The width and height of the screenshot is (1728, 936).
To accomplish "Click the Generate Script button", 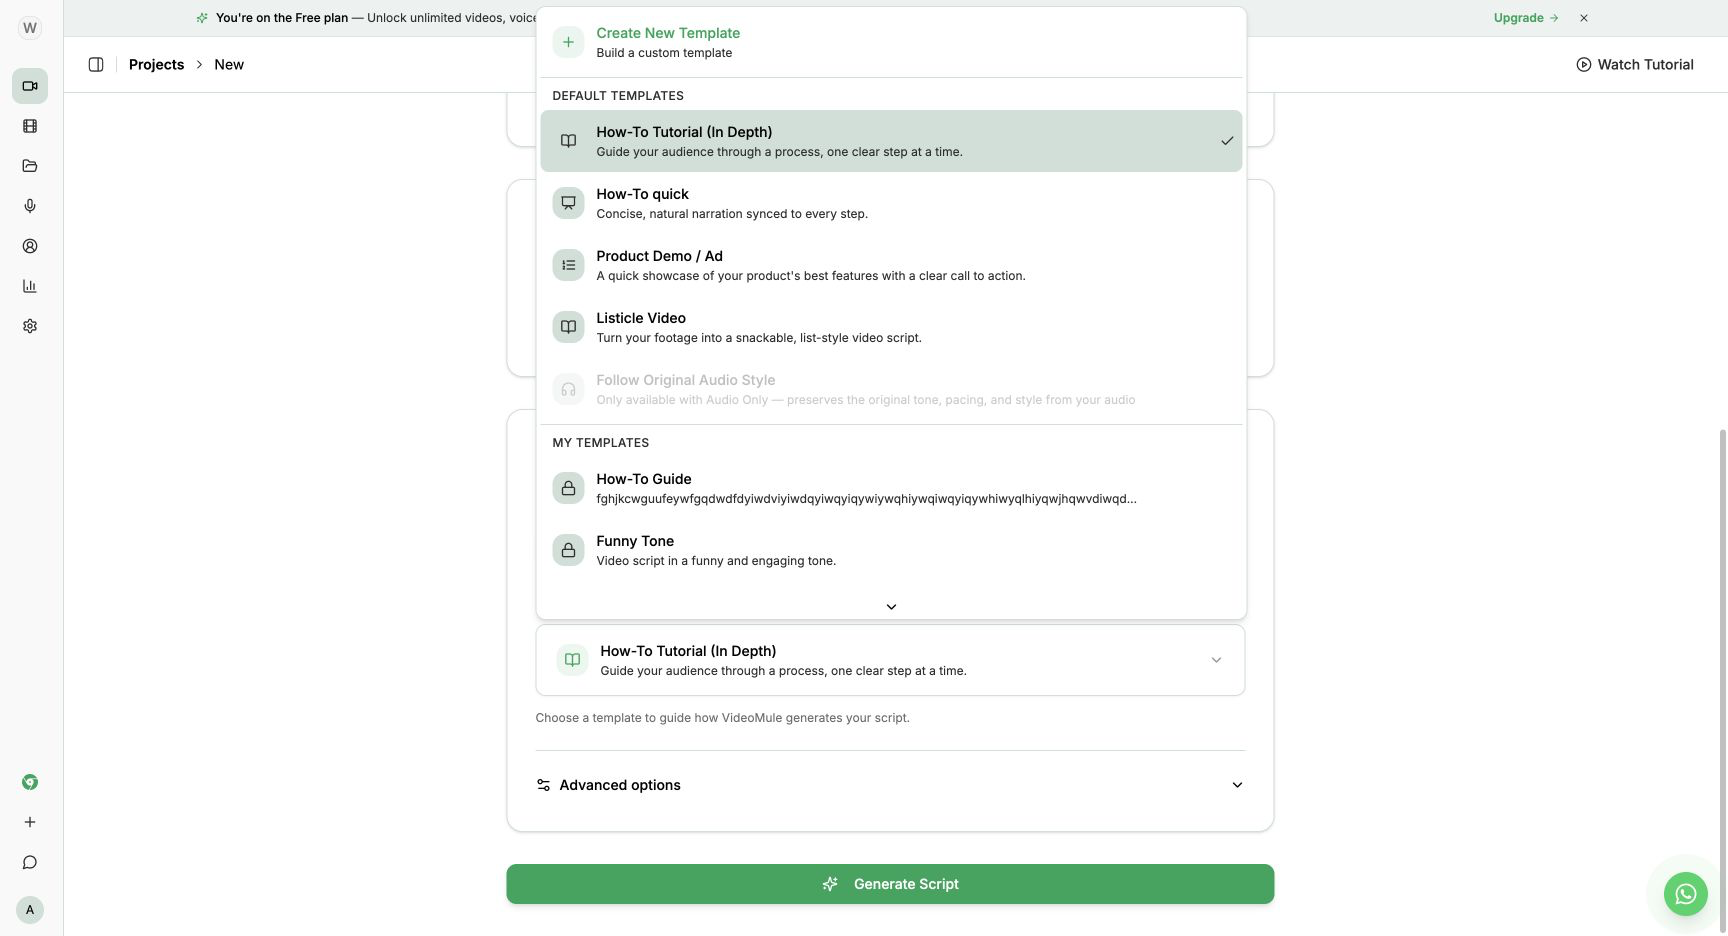I will [890, 884].
